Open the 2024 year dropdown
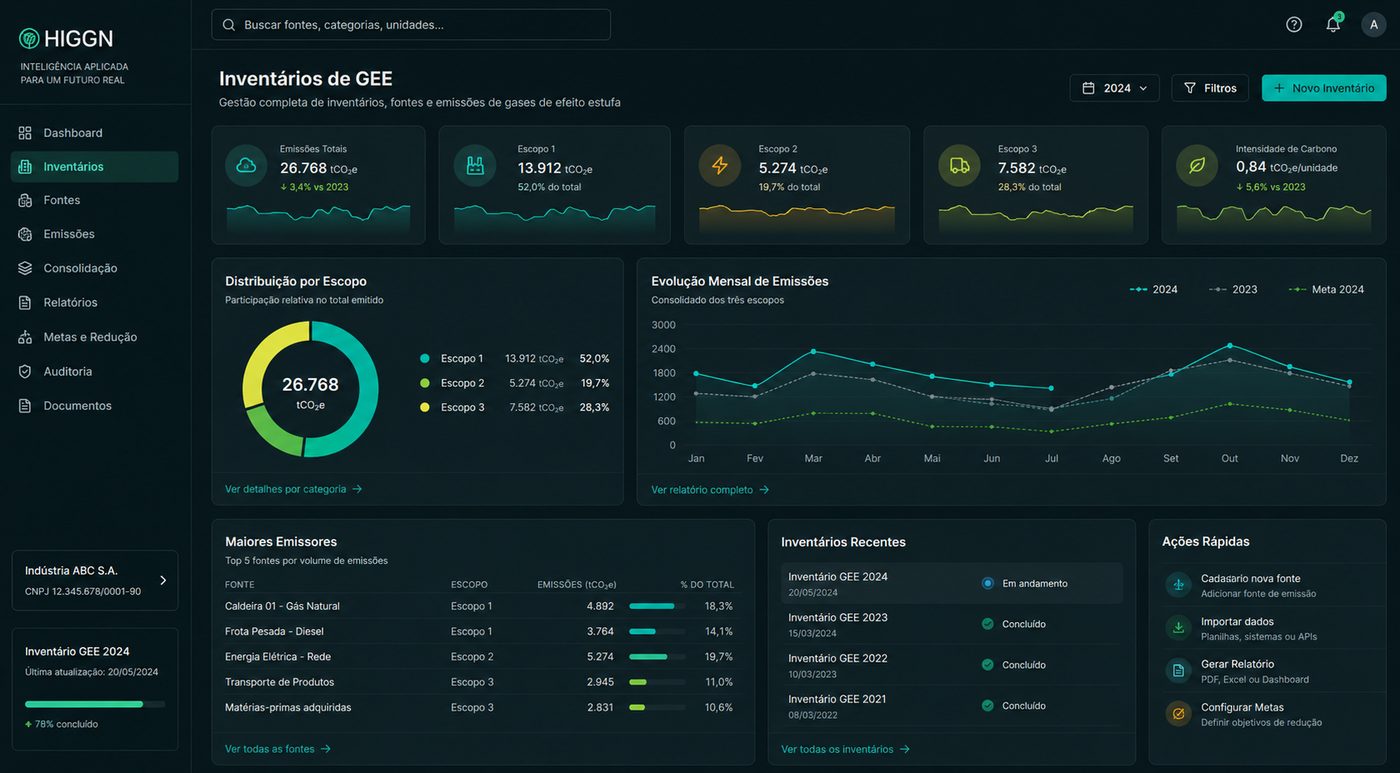1400x773 pixels. point(1115,88)
